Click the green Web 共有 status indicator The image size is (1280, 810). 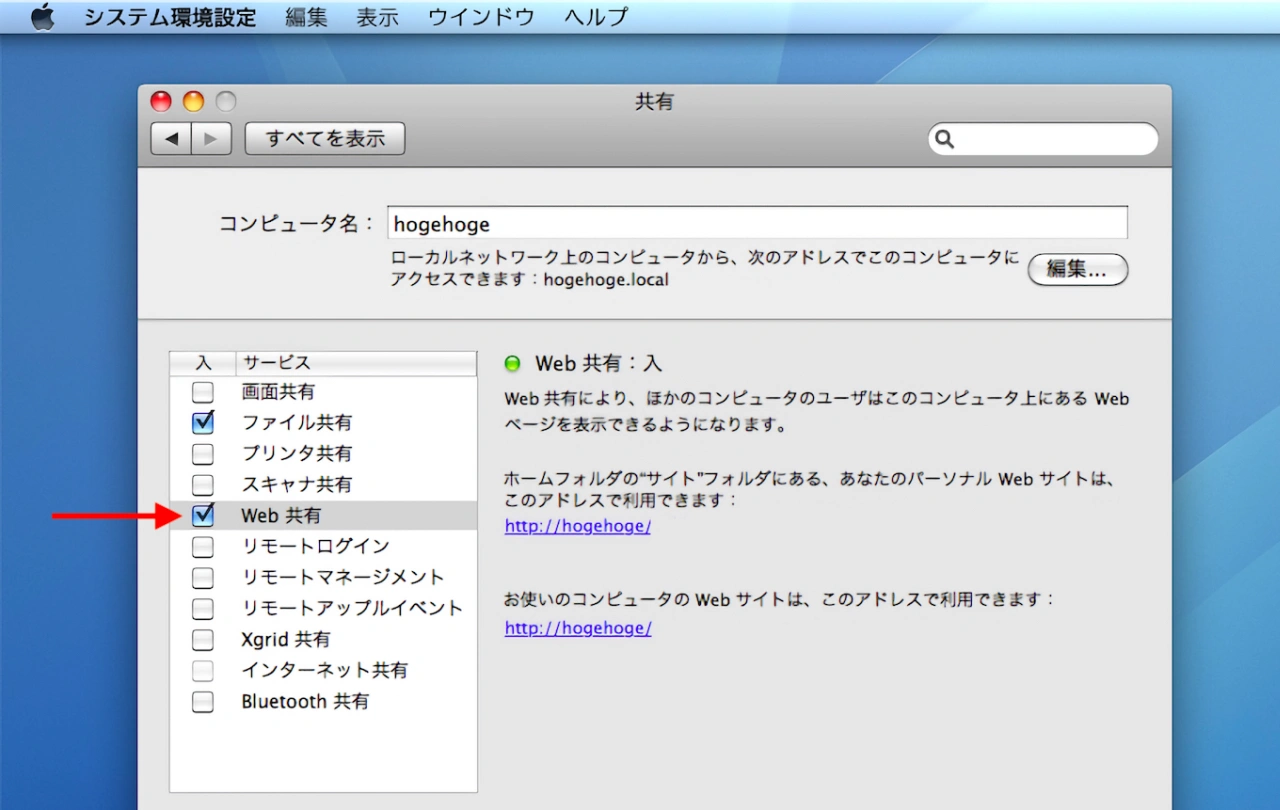511,363
